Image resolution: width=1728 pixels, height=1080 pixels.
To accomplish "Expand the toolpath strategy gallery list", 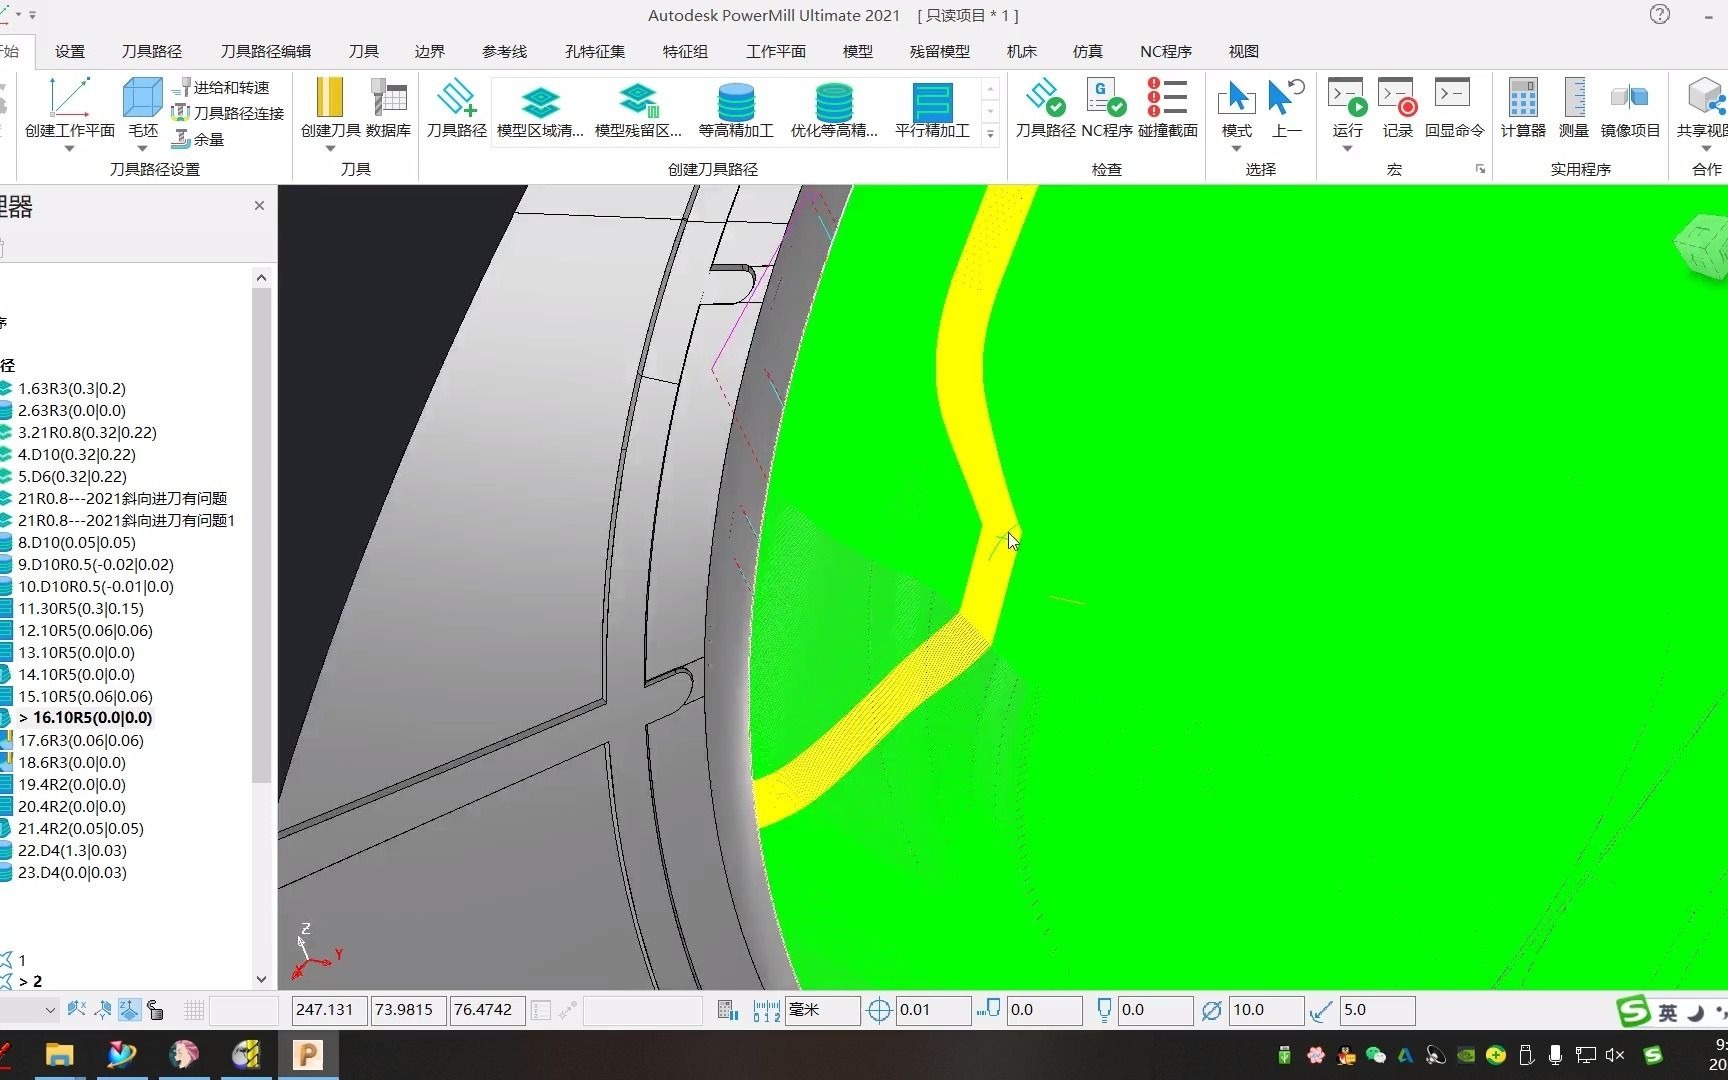I will (x=990, y=133).
